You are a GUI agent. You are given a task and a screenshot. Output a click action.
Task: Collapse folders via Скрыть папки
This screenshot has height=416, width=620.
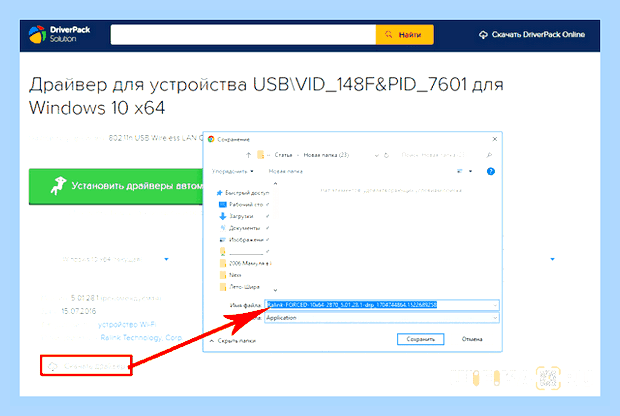232,340
